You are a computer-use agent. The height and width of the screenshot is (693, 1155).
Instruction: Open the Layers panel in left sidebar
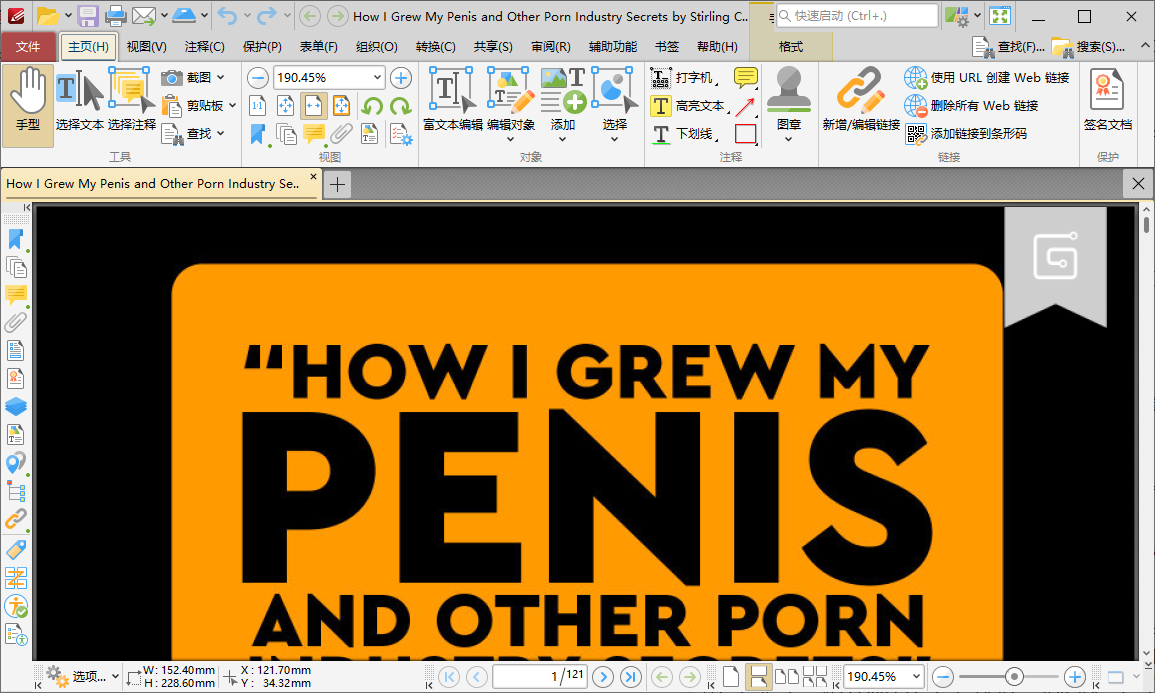click(x=16, y=407)
